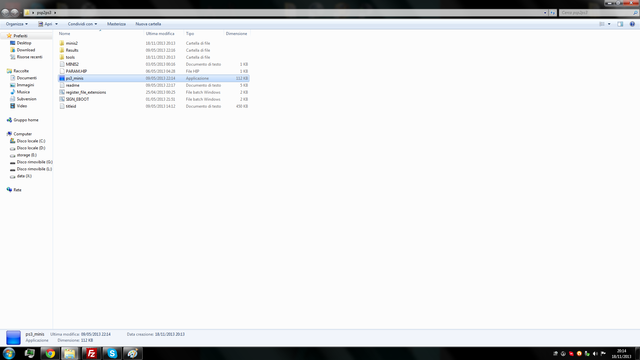Open Risorse recenti in the sidebar
Viewport: 640px width, 360px height.
click(29, 57)
